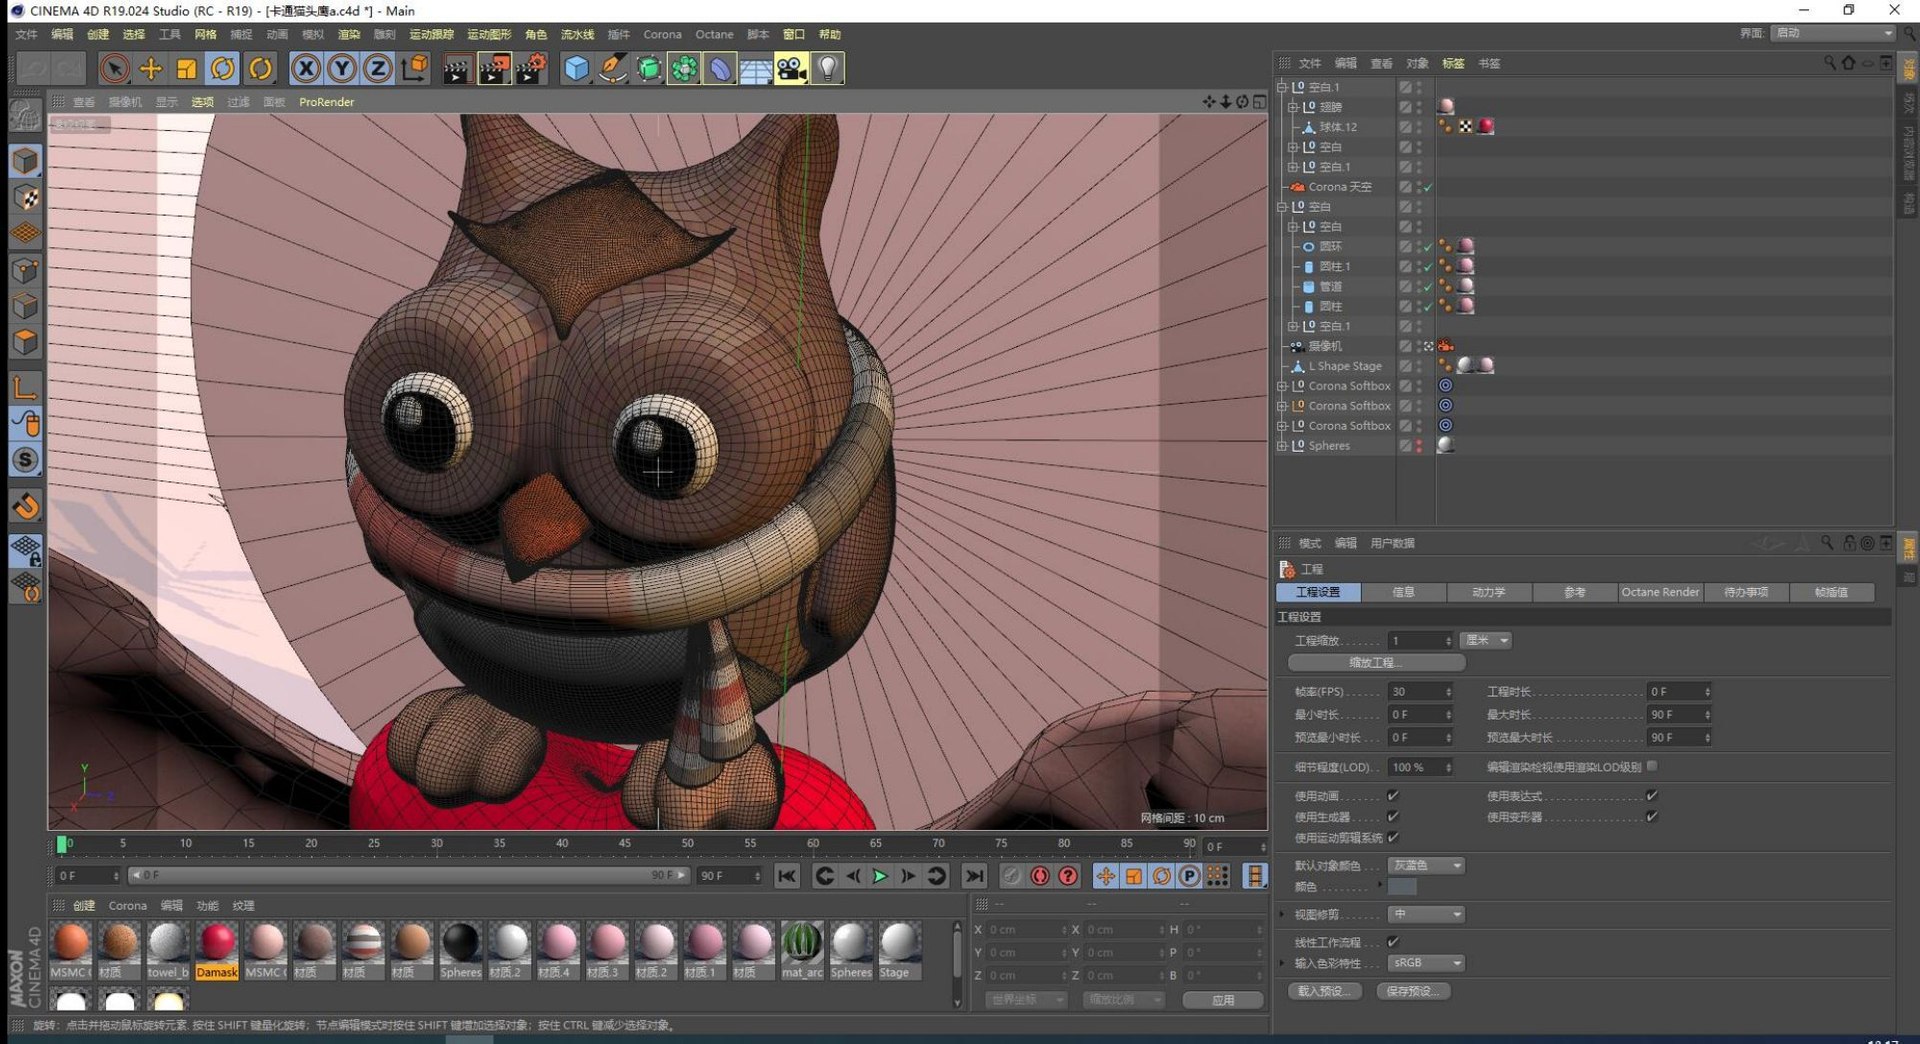Click the 保存预设 button

(1413, 991)
